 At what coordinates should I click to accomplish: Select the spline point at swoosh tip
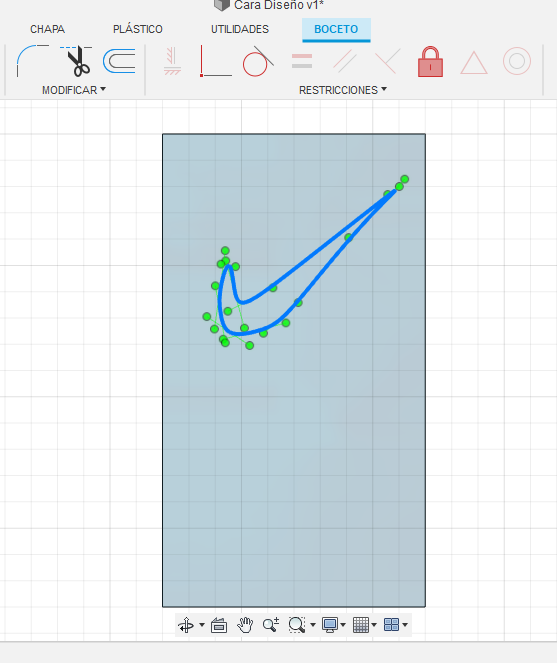[x=399, y=186]
